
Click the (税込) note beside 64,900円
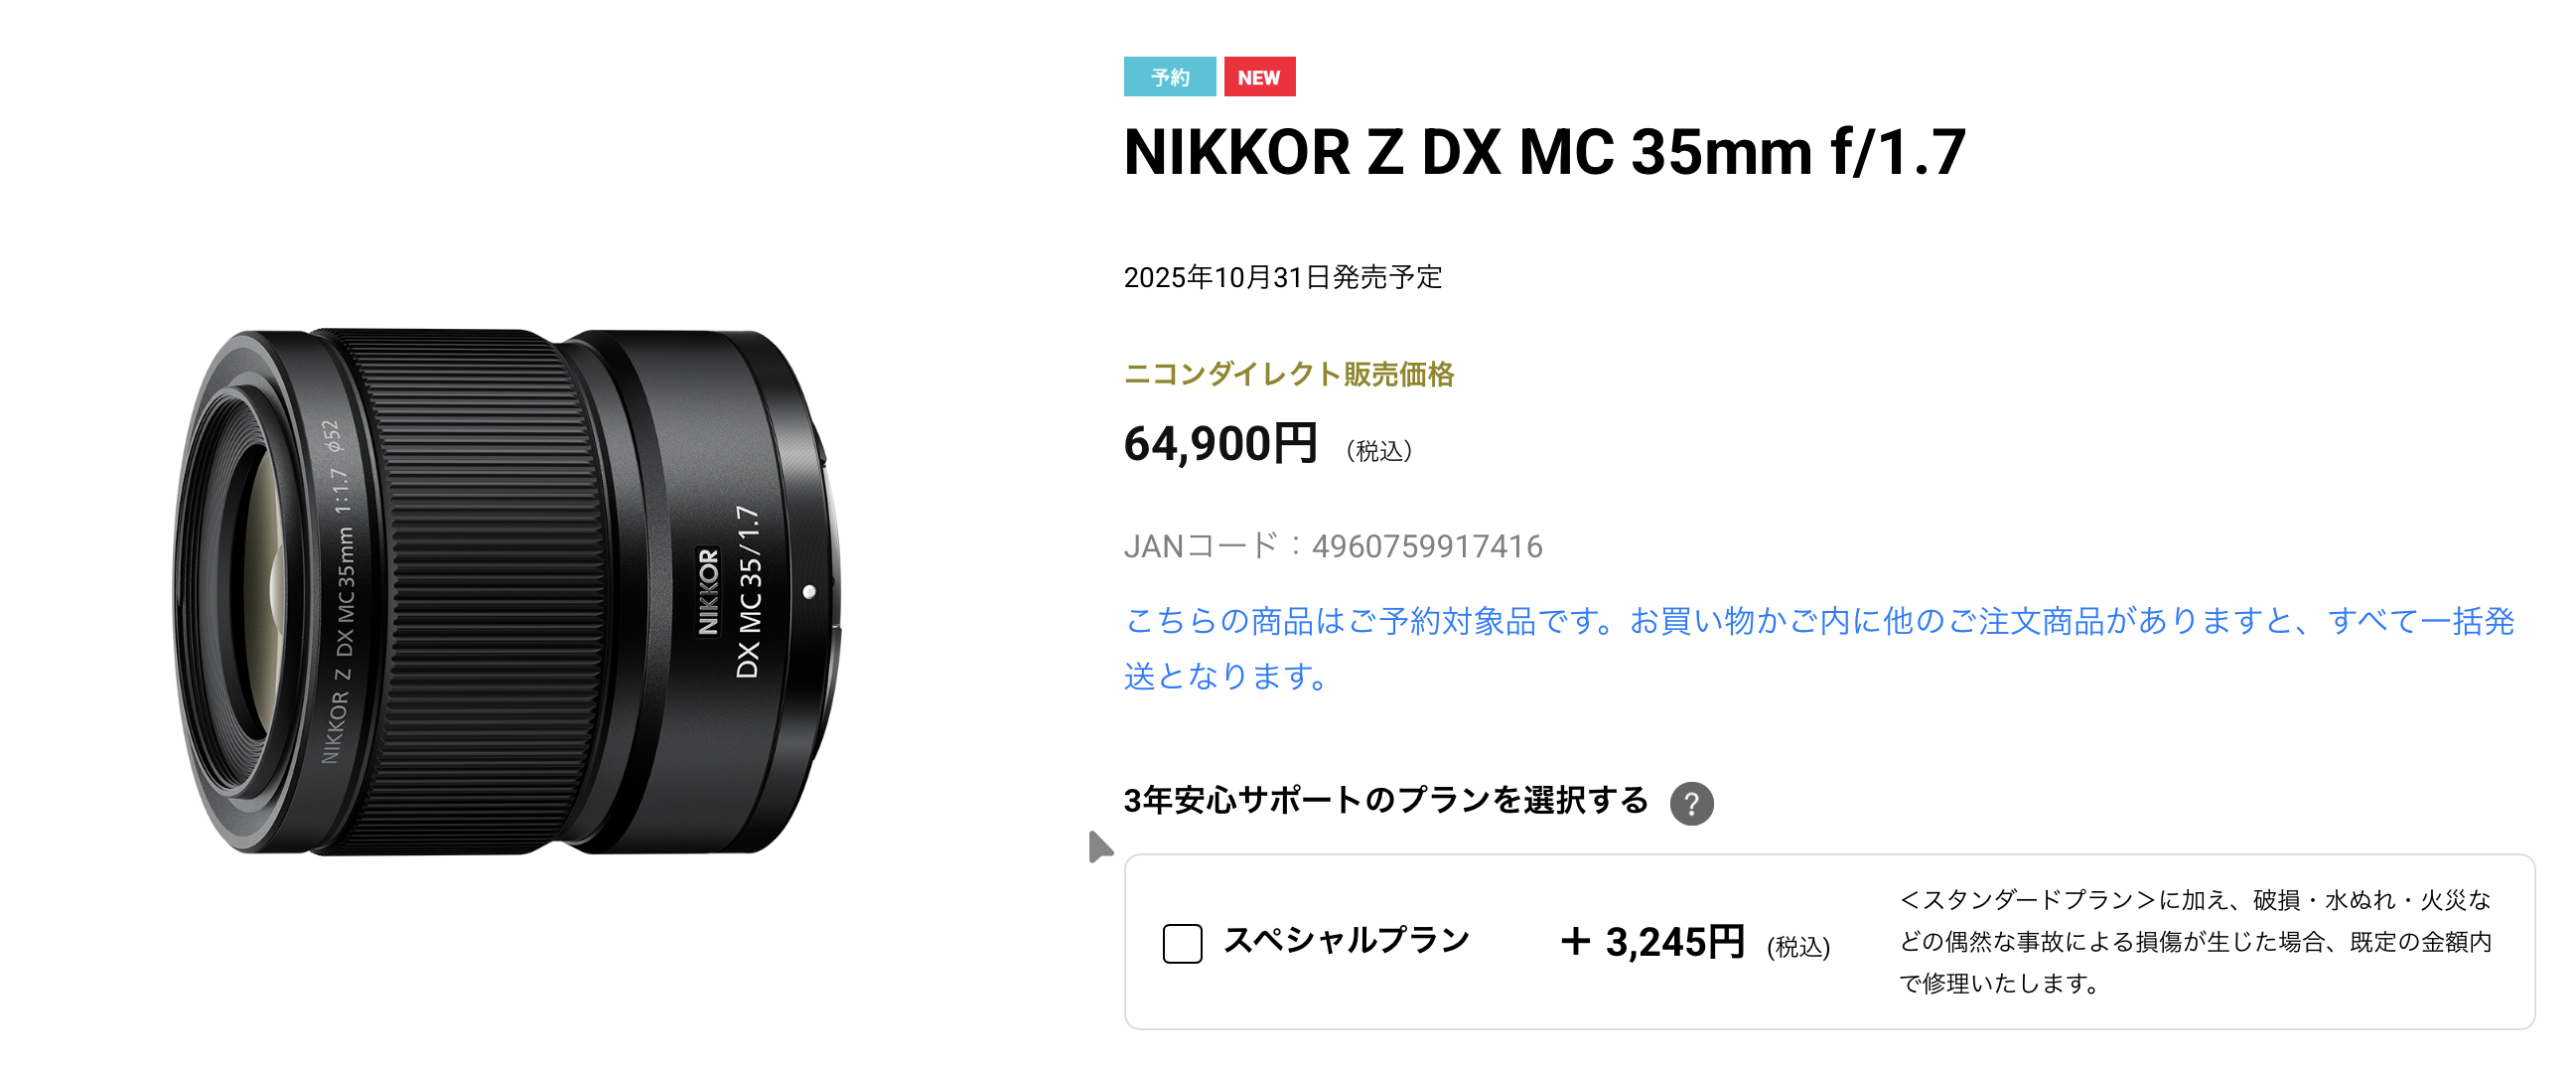coord(1379,451)
